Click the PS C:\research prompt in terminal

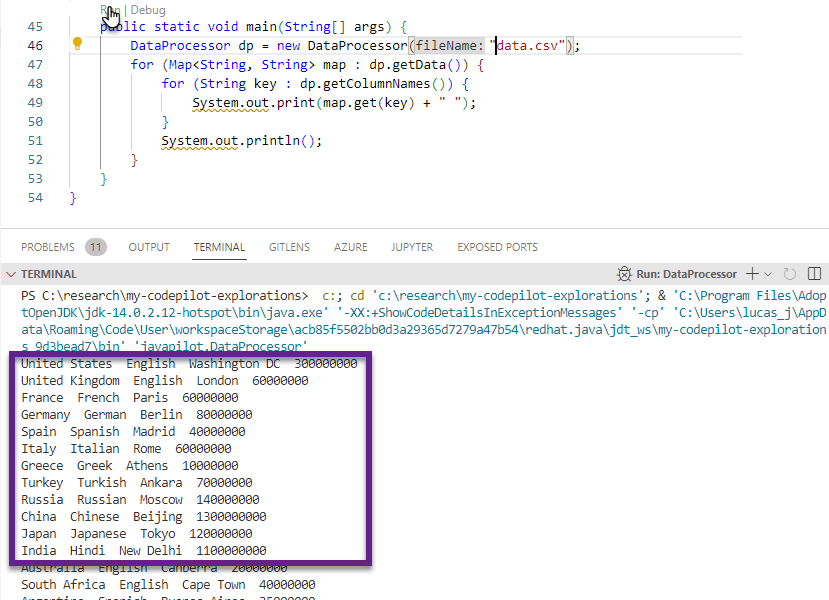point(164,296)
